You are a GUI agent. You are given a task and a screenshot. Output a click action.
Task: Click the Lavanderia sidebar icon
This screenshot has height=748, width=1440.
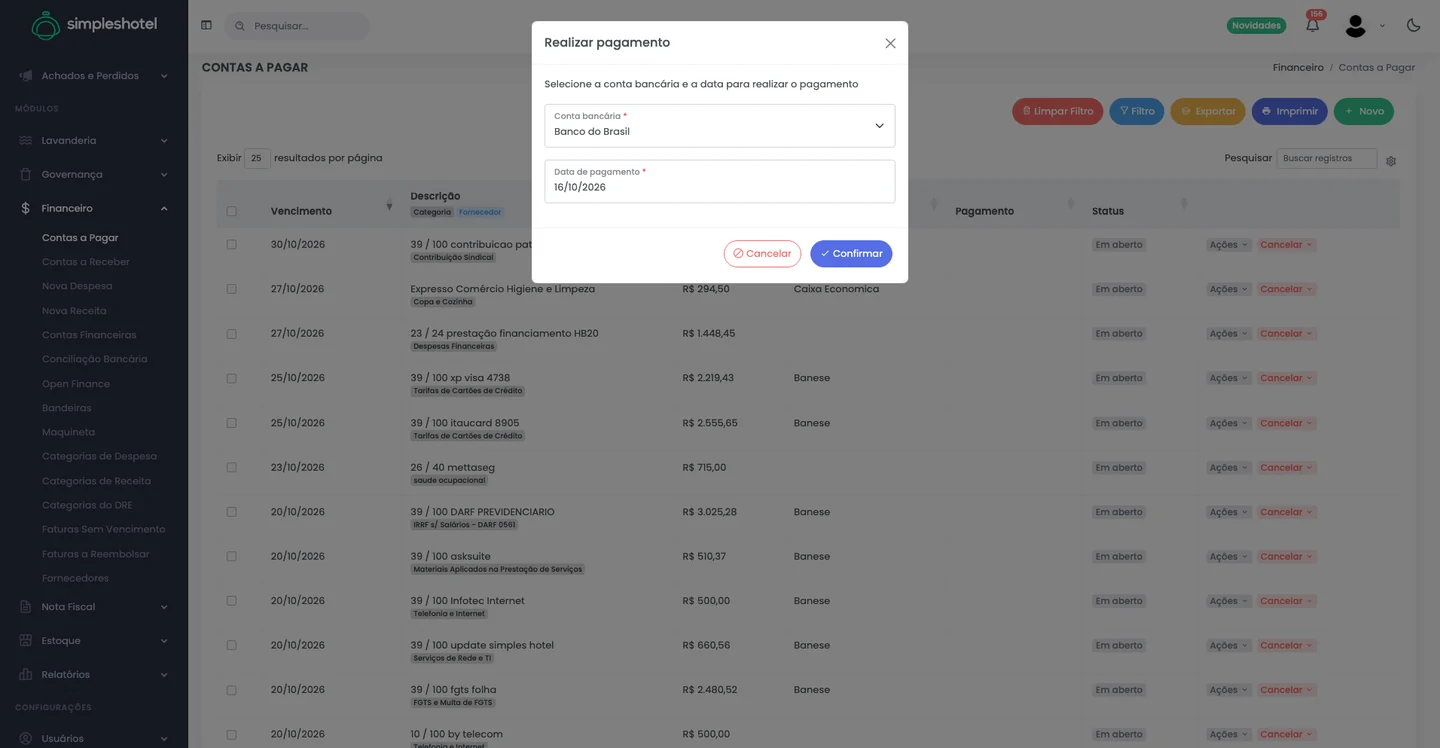tap(26, 141)
